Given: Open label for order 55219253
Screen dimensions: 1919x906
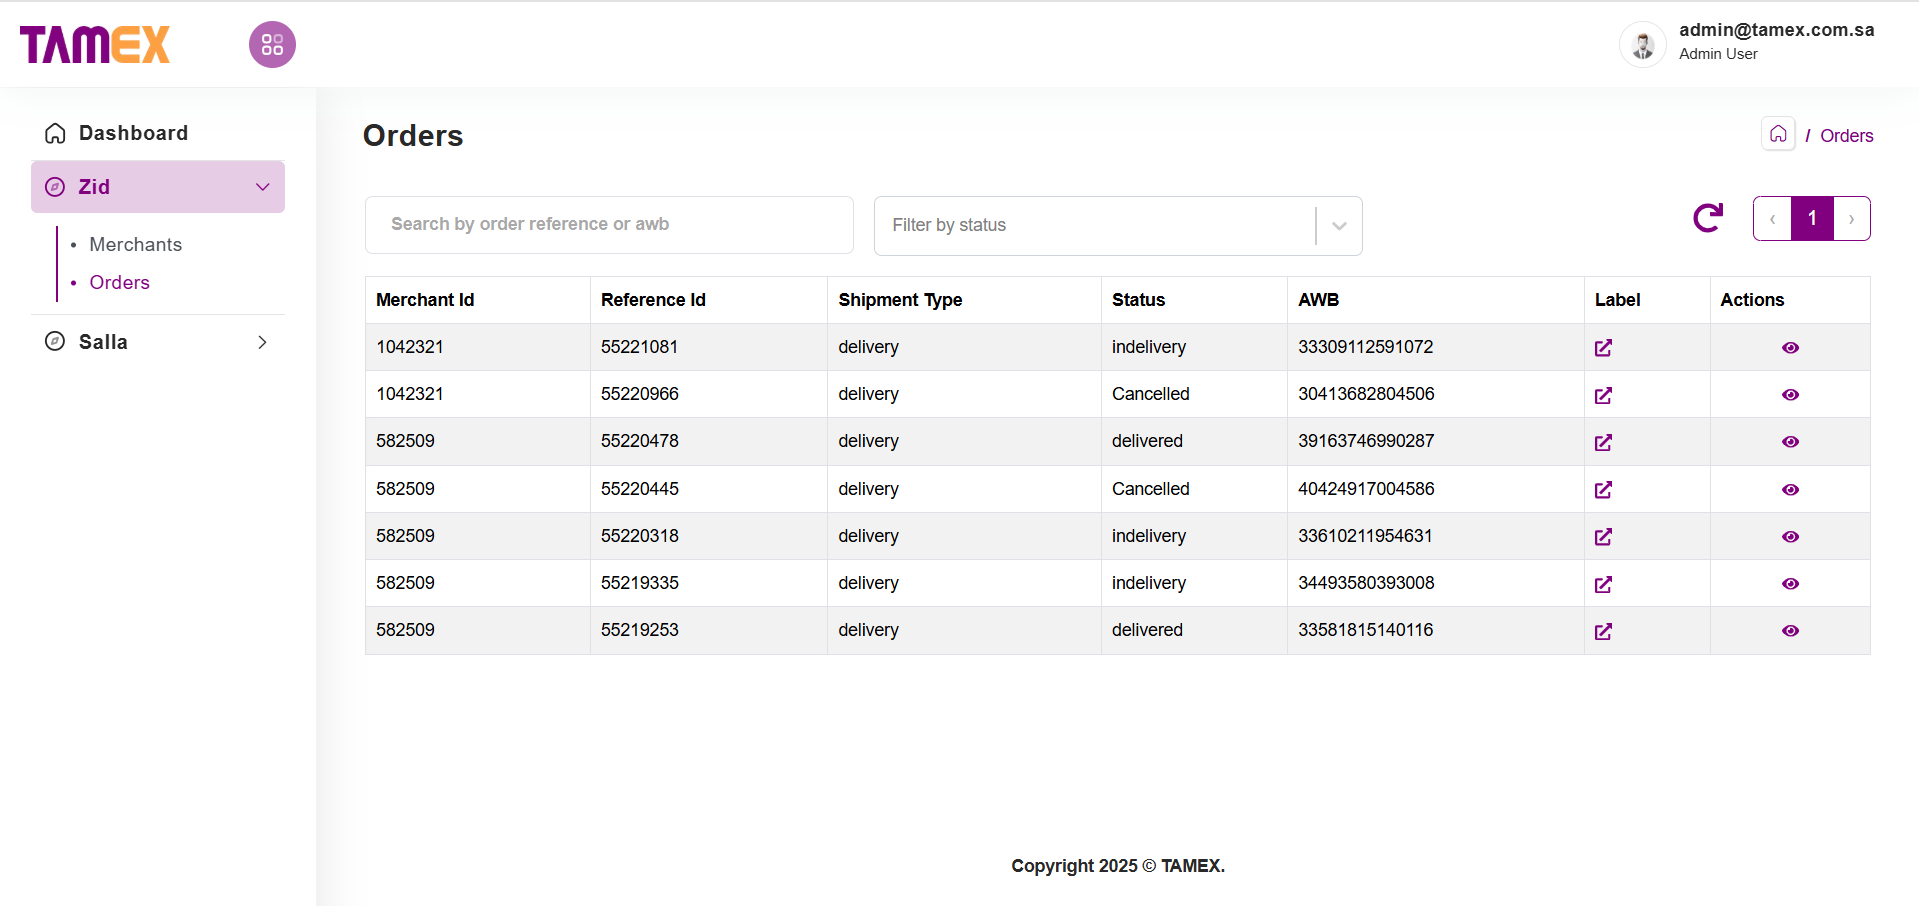Looking at the screenshot, I should point(1603,631).
